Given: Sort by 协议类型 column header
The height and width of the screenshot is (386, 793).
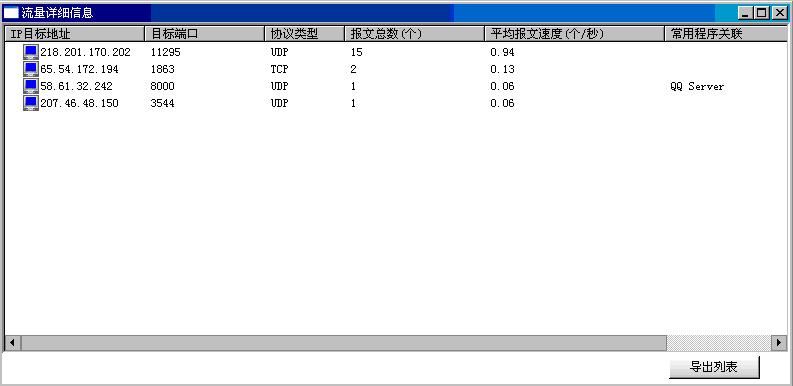Looking at the screenshot, I should click(x=304, y=34).
